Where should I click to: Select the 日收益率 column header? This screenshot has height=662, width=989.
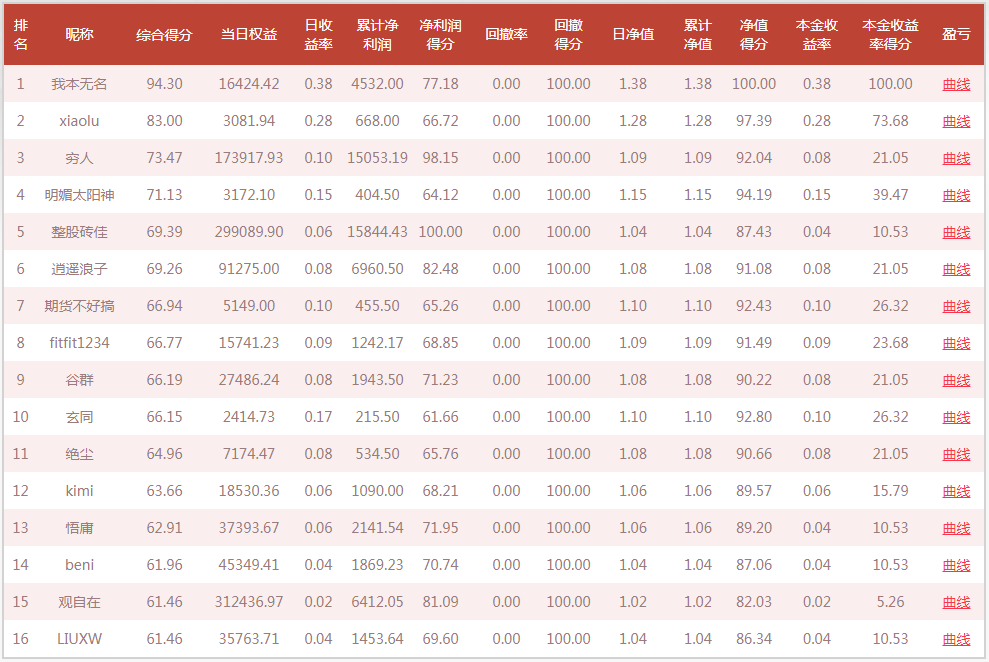(318, 35)
